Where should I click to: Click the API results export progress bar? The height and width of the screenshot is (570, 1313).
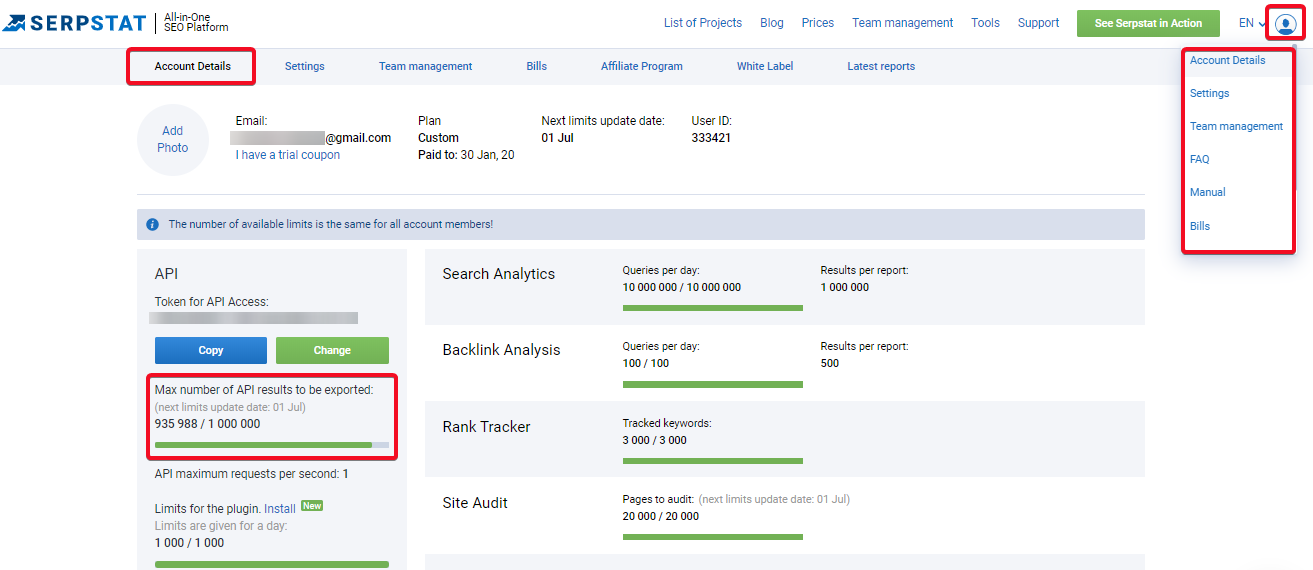click(272, 444)
